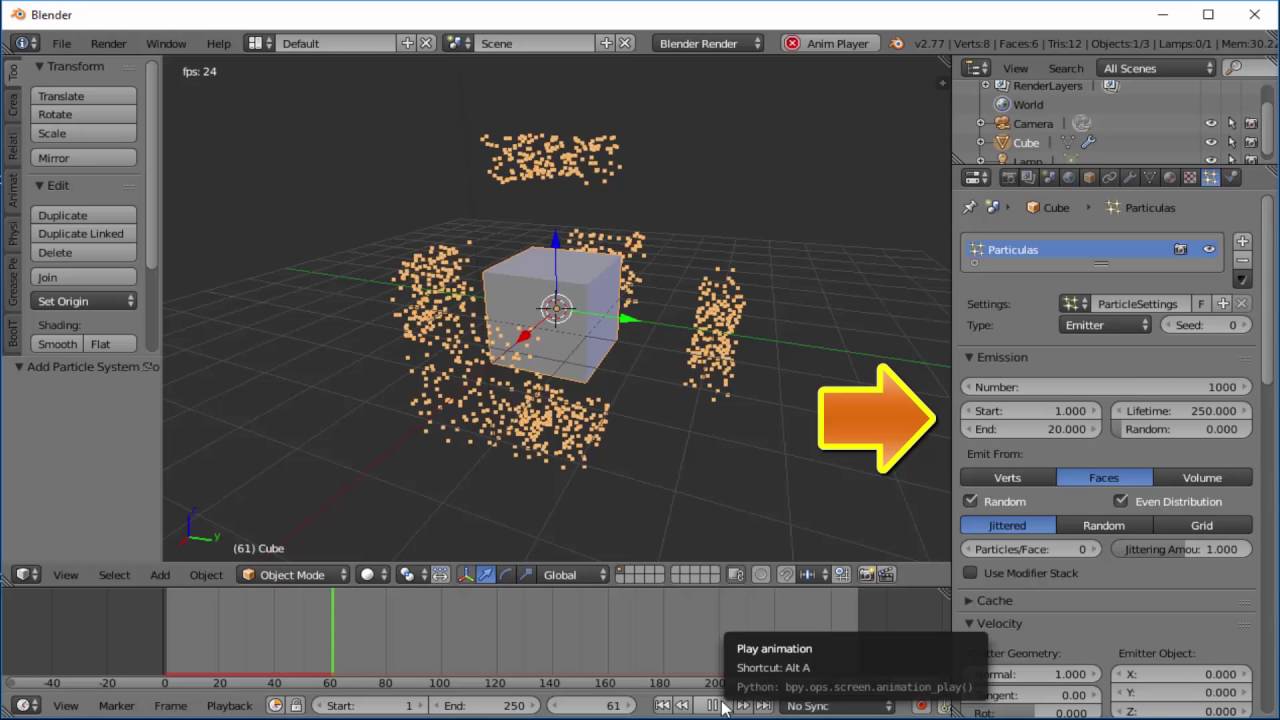1280x720 pixels.
Task: Open the File menu
Action: [62, 43]
